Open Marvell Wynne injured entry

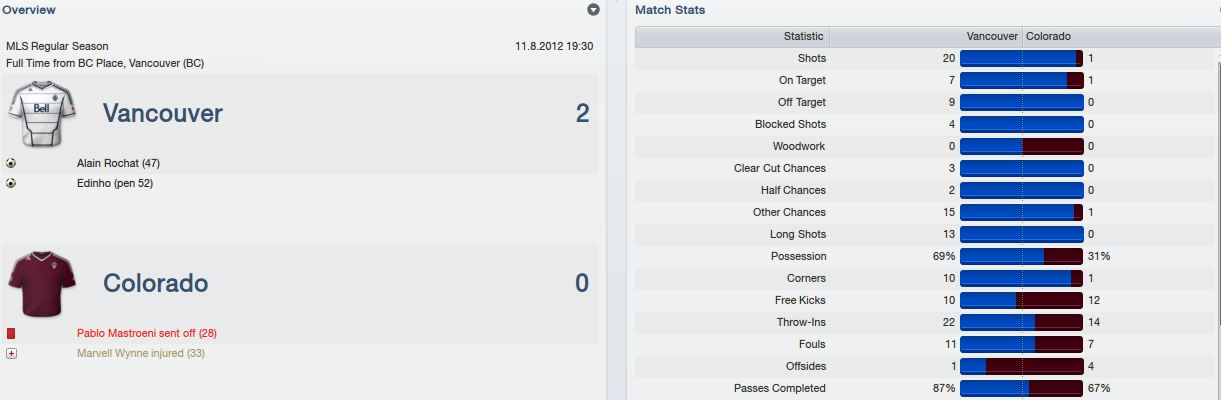point(141,354)
